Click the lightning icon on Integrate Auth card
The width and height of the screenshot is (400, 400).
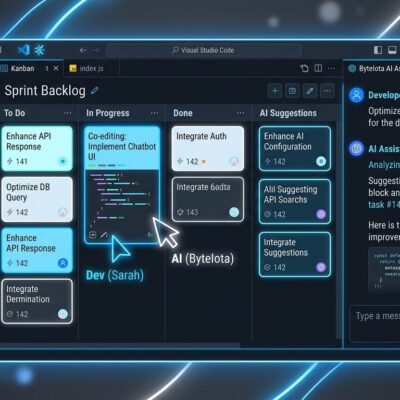pyautogui.click(x=180, y=162)
